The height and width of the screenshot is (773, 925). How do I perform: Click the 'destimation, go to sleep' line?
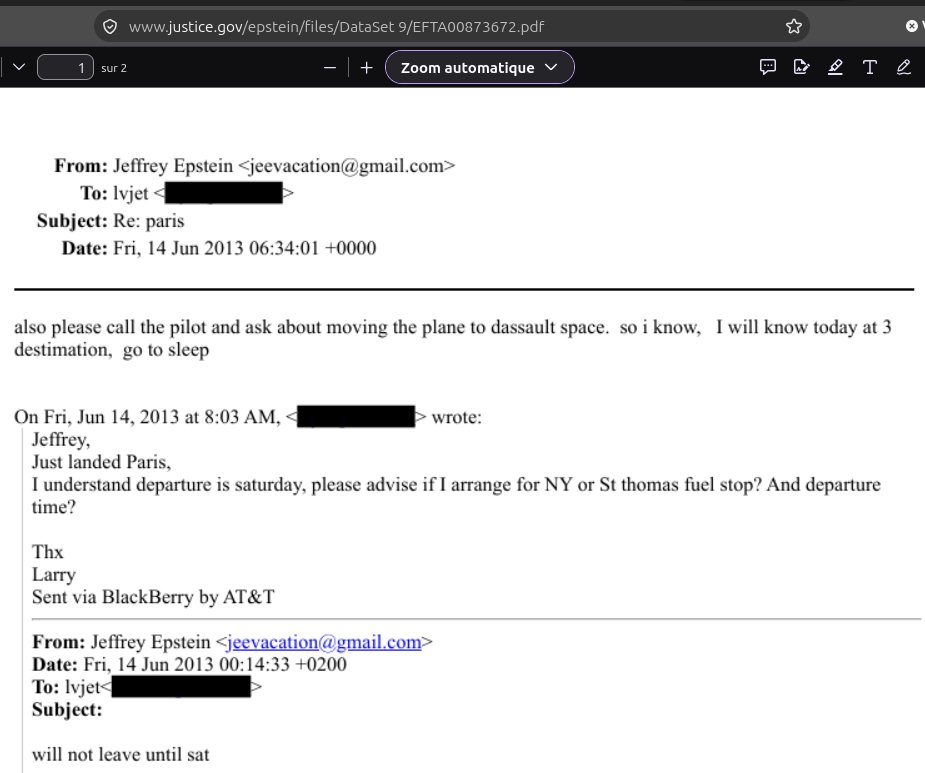(111, 349)
